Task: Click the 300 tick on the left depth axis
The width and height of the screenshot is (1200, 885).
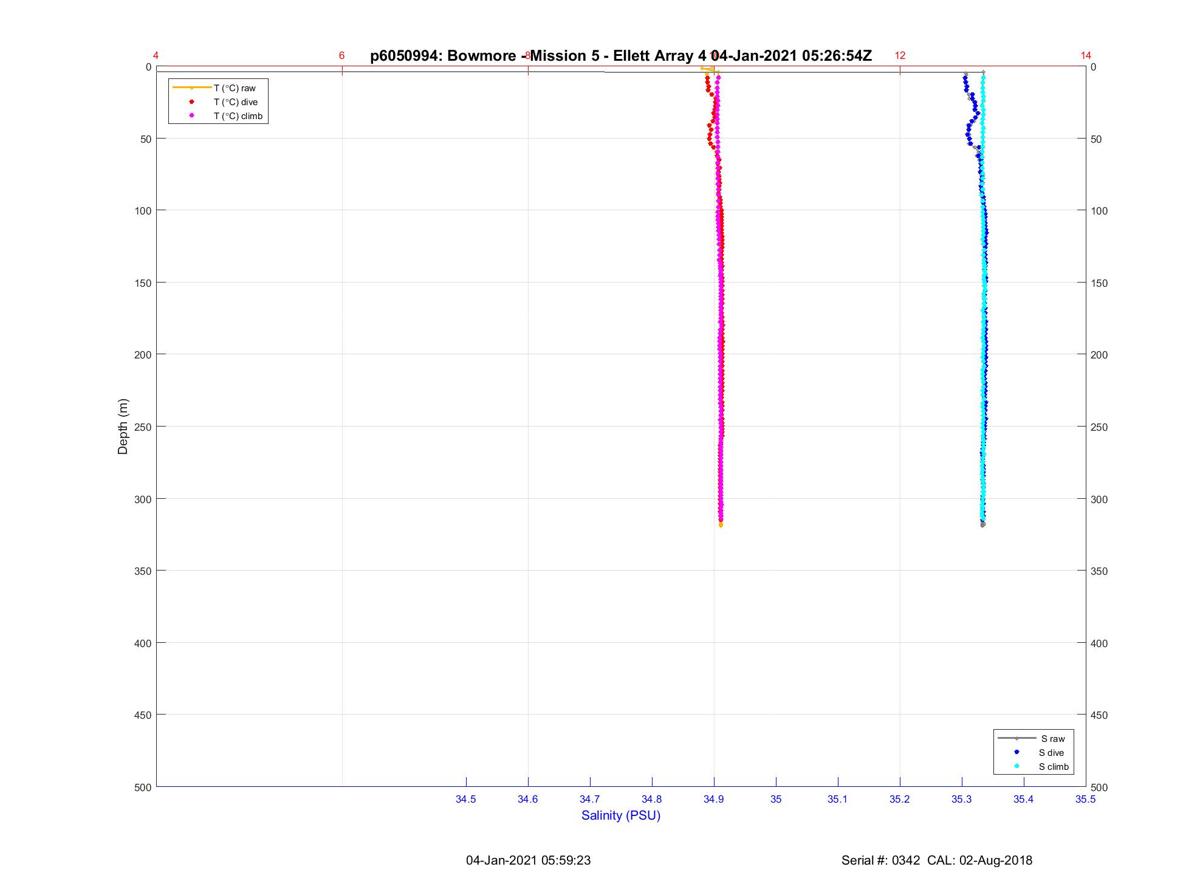Action: tap(142, 499)
